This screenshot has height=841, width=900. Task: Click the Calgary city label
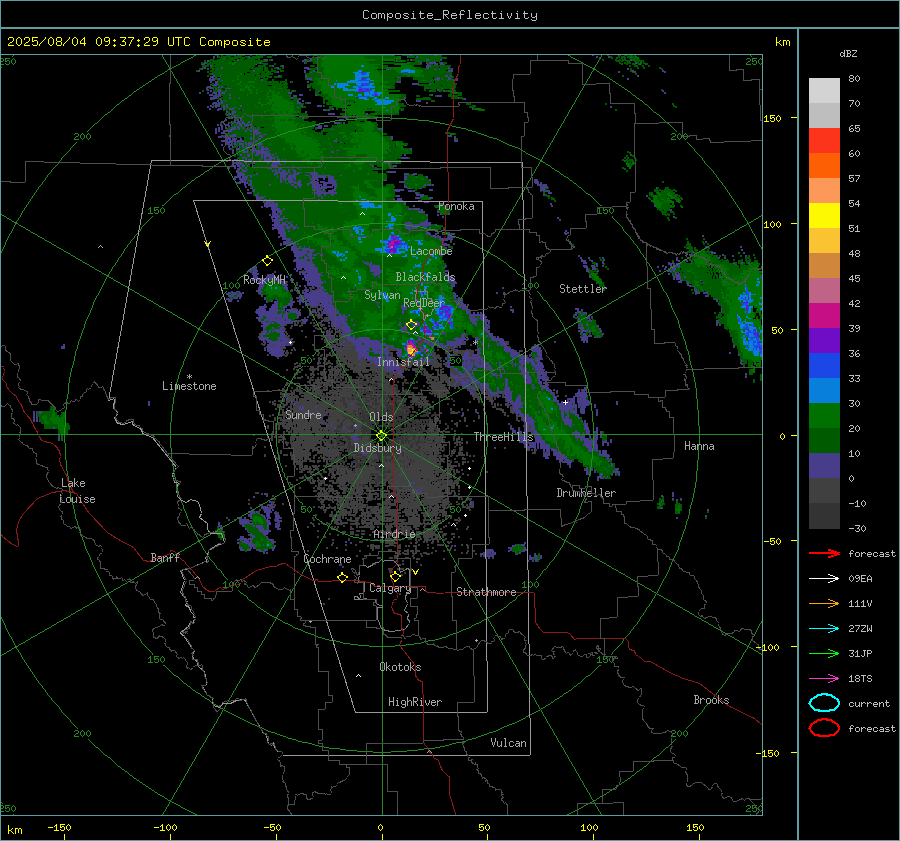coord(390,588)
